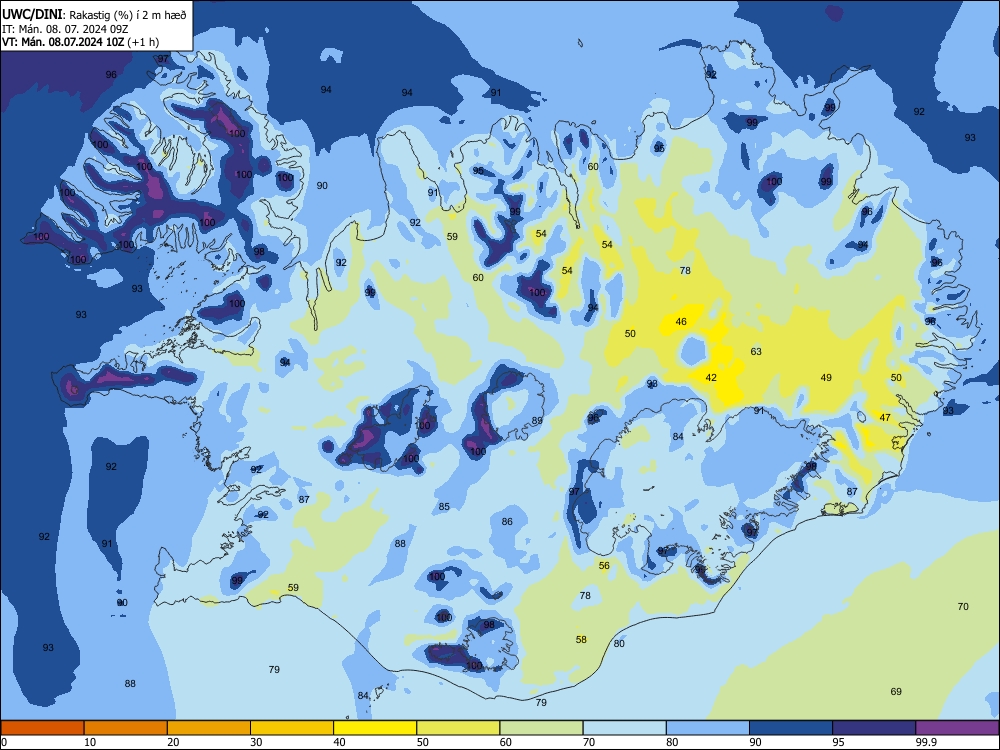1000x750 pixels.
Task: Click the map humidity value '49'
Action: [826, 378]
